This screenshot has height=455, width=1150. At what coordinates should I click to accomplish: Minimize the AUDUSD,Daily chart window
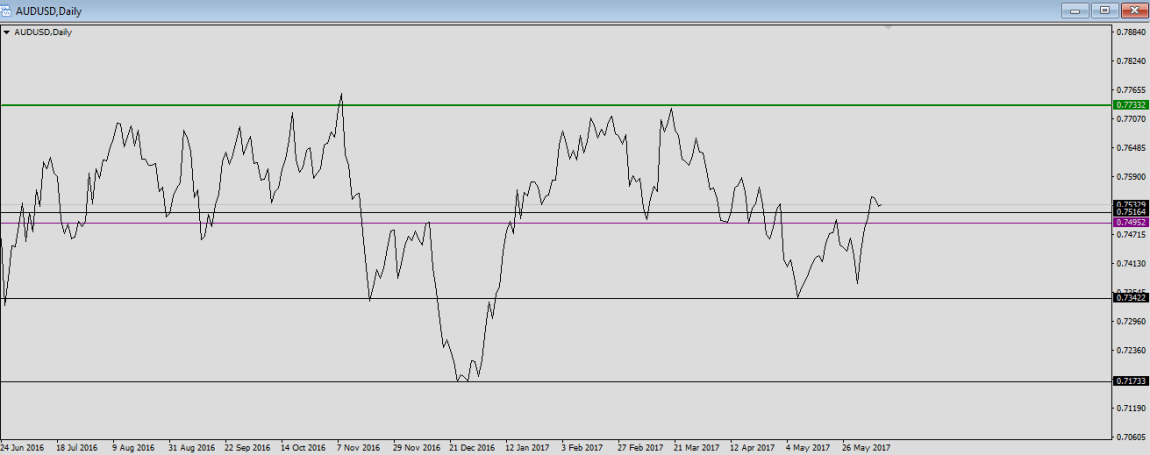(1076, 10)
